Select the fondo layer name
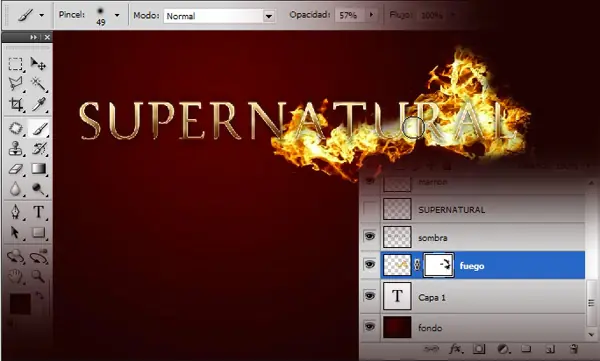 430,328
